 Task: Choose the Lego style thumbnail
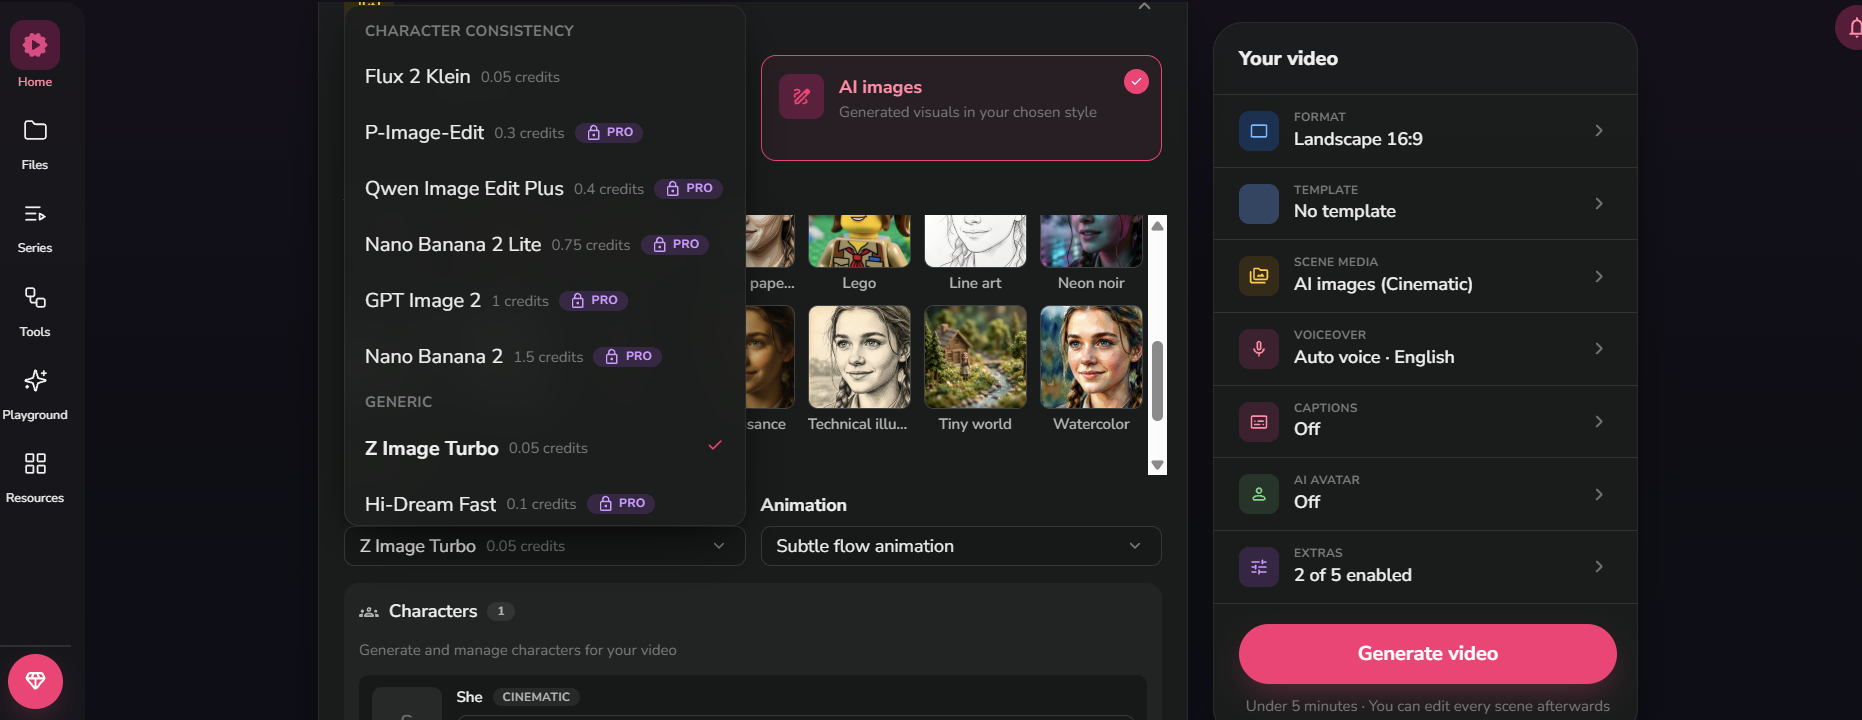[859, 241]
